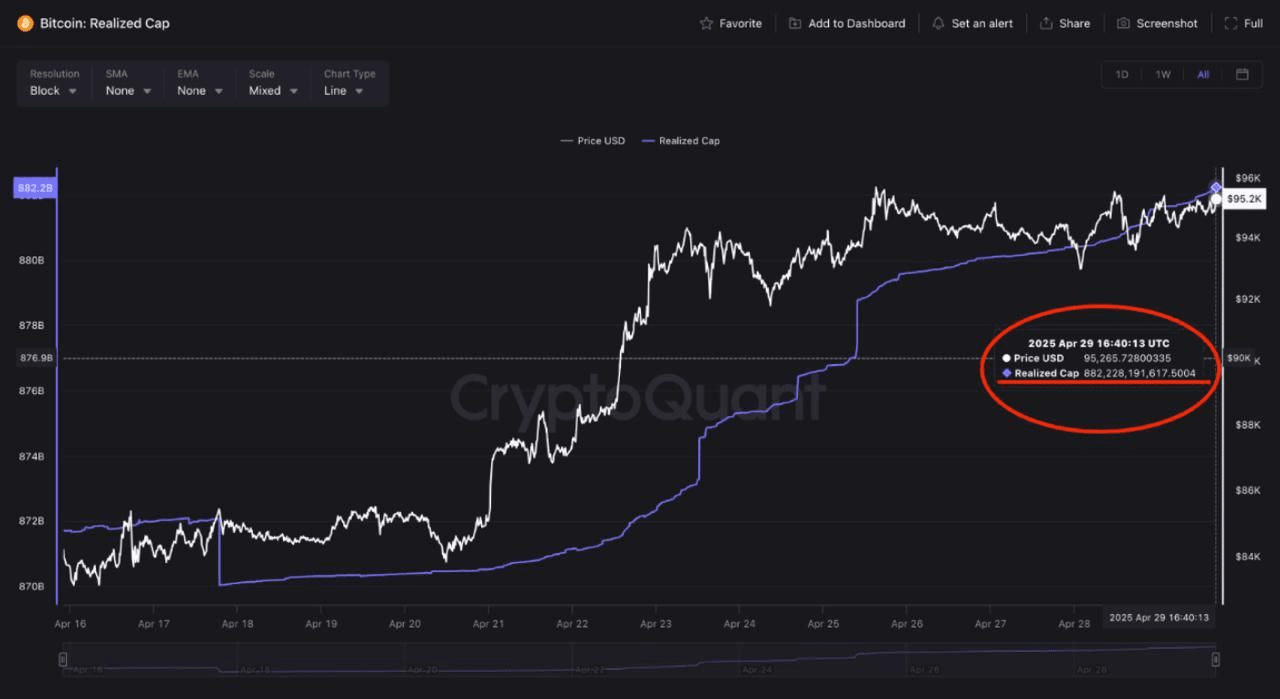The height and width of the screenshot is (699, 1280).
Task: Open Full screen view icon
Action: click(1230, 23)
